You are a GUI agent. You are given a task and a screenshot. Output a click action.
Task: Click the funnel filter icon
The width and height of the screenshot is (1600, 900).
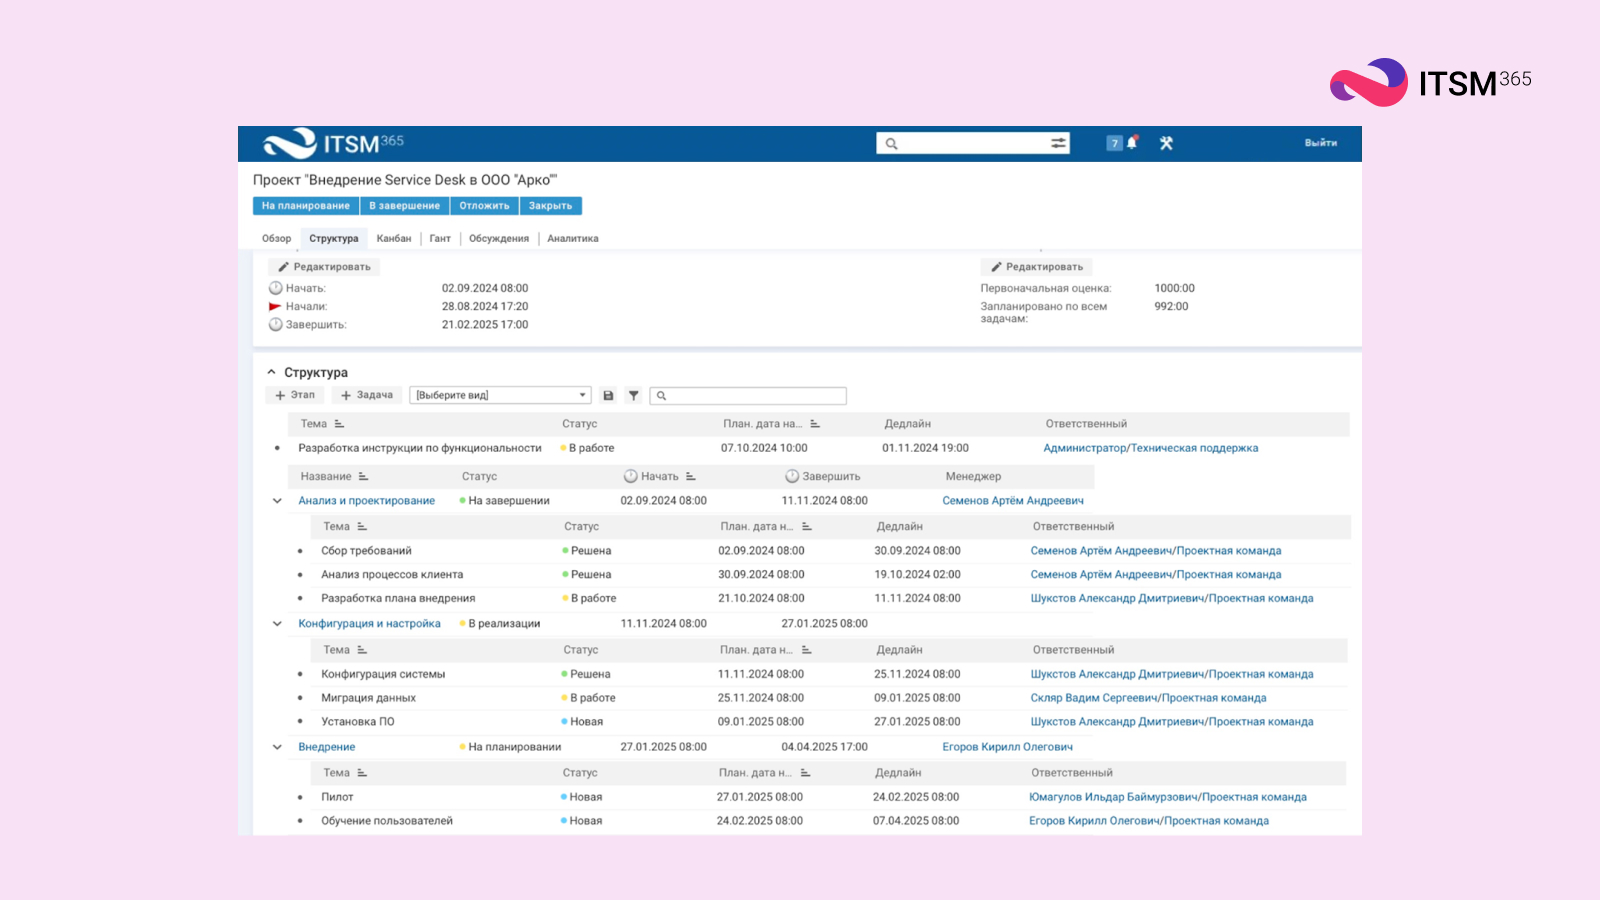click(x=634, y=396)
